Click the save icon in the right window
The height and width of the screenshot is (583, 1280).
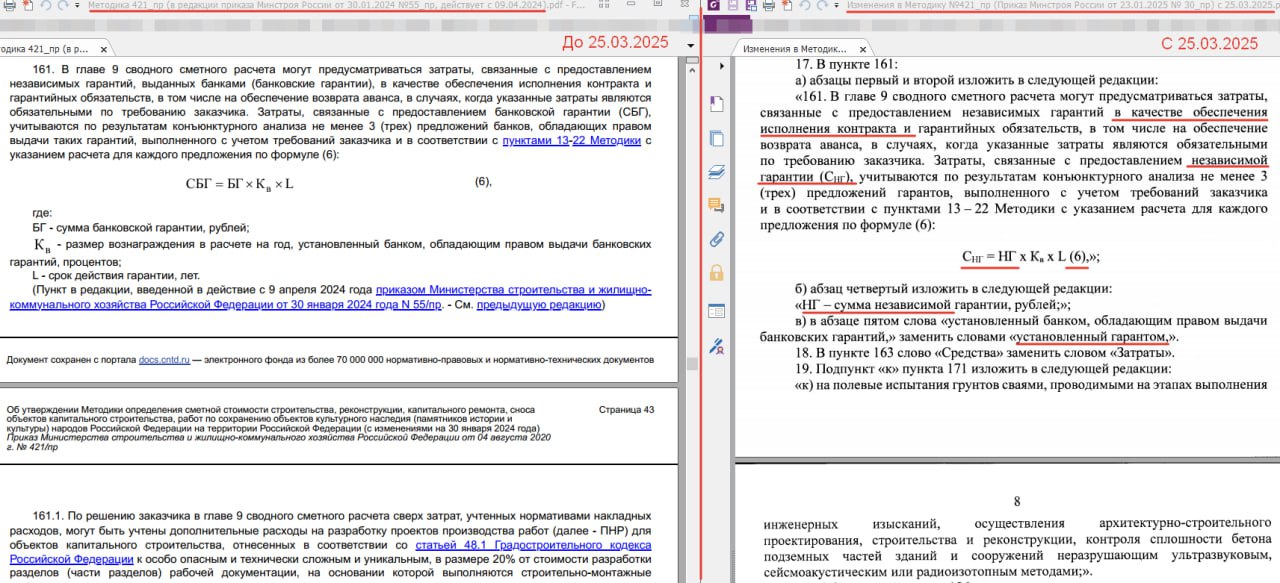732,6
